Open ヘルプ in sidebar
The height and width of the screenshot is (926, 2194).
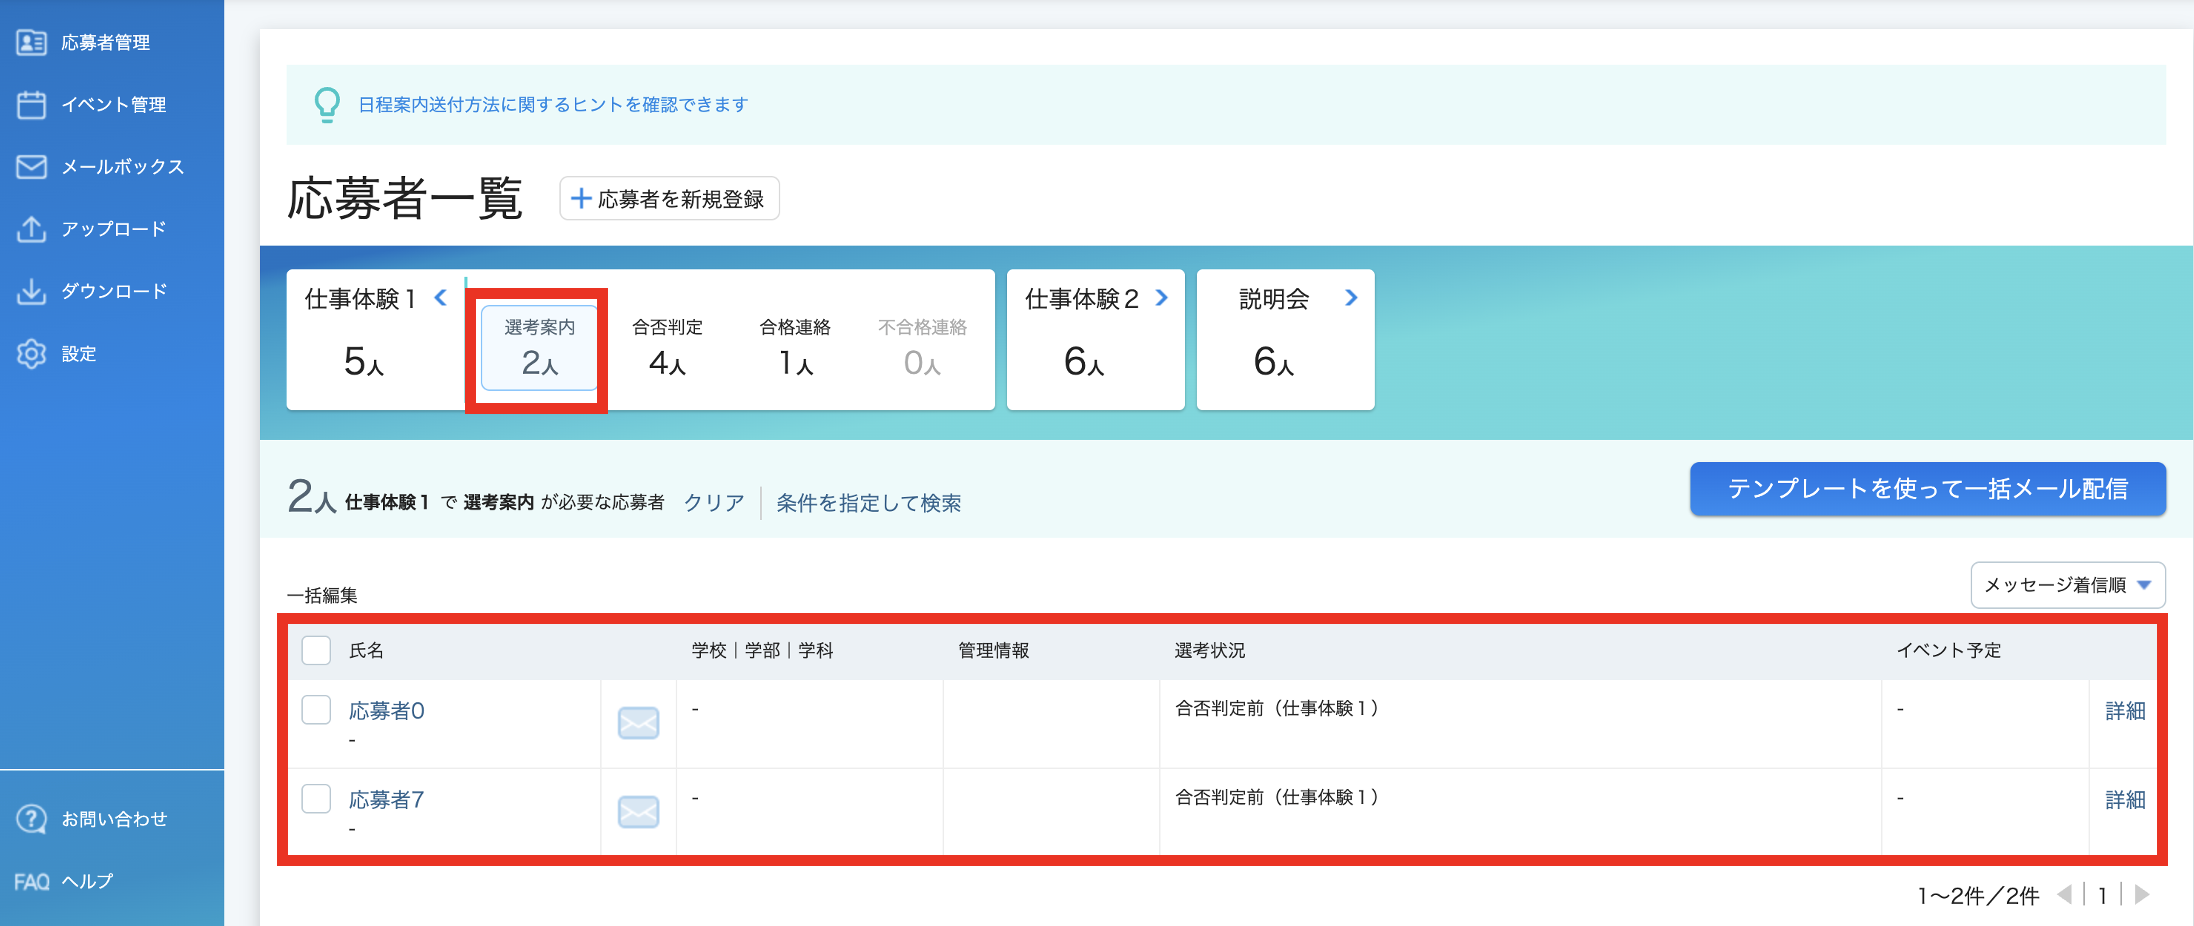pos(88,881)
